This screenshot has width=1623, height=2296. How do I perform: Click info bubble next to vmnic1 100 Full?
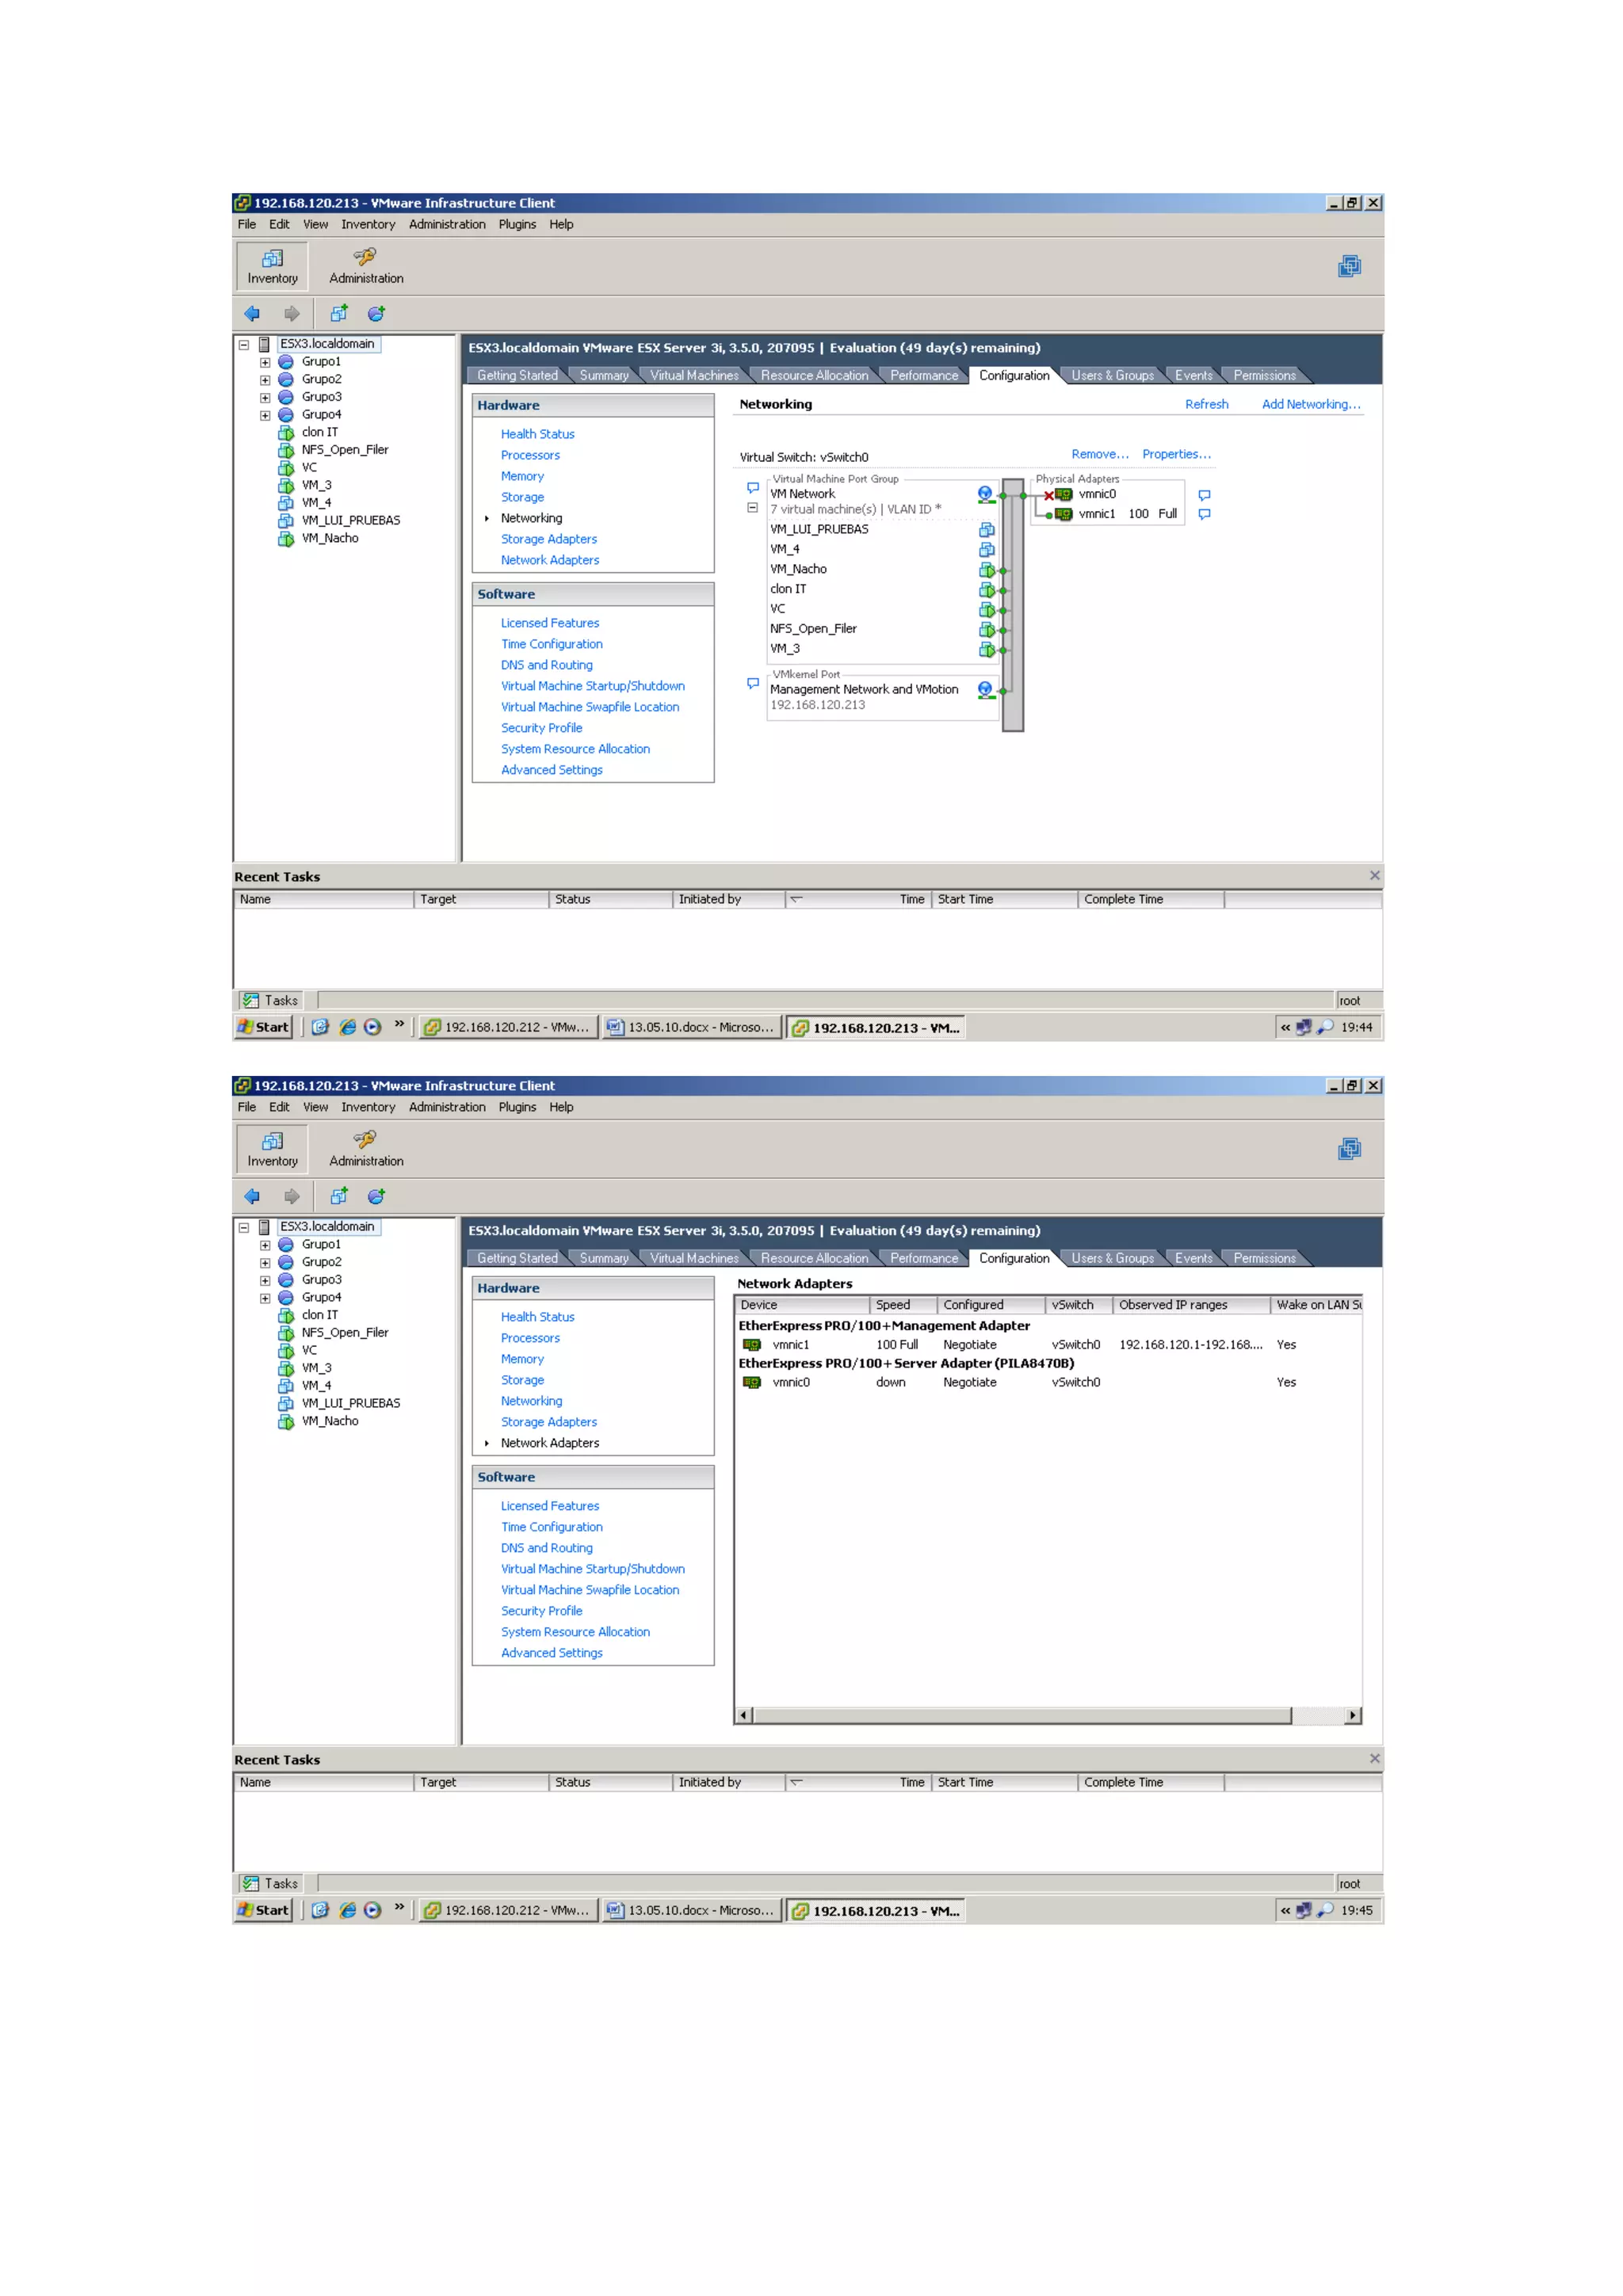coord(1204,514)
